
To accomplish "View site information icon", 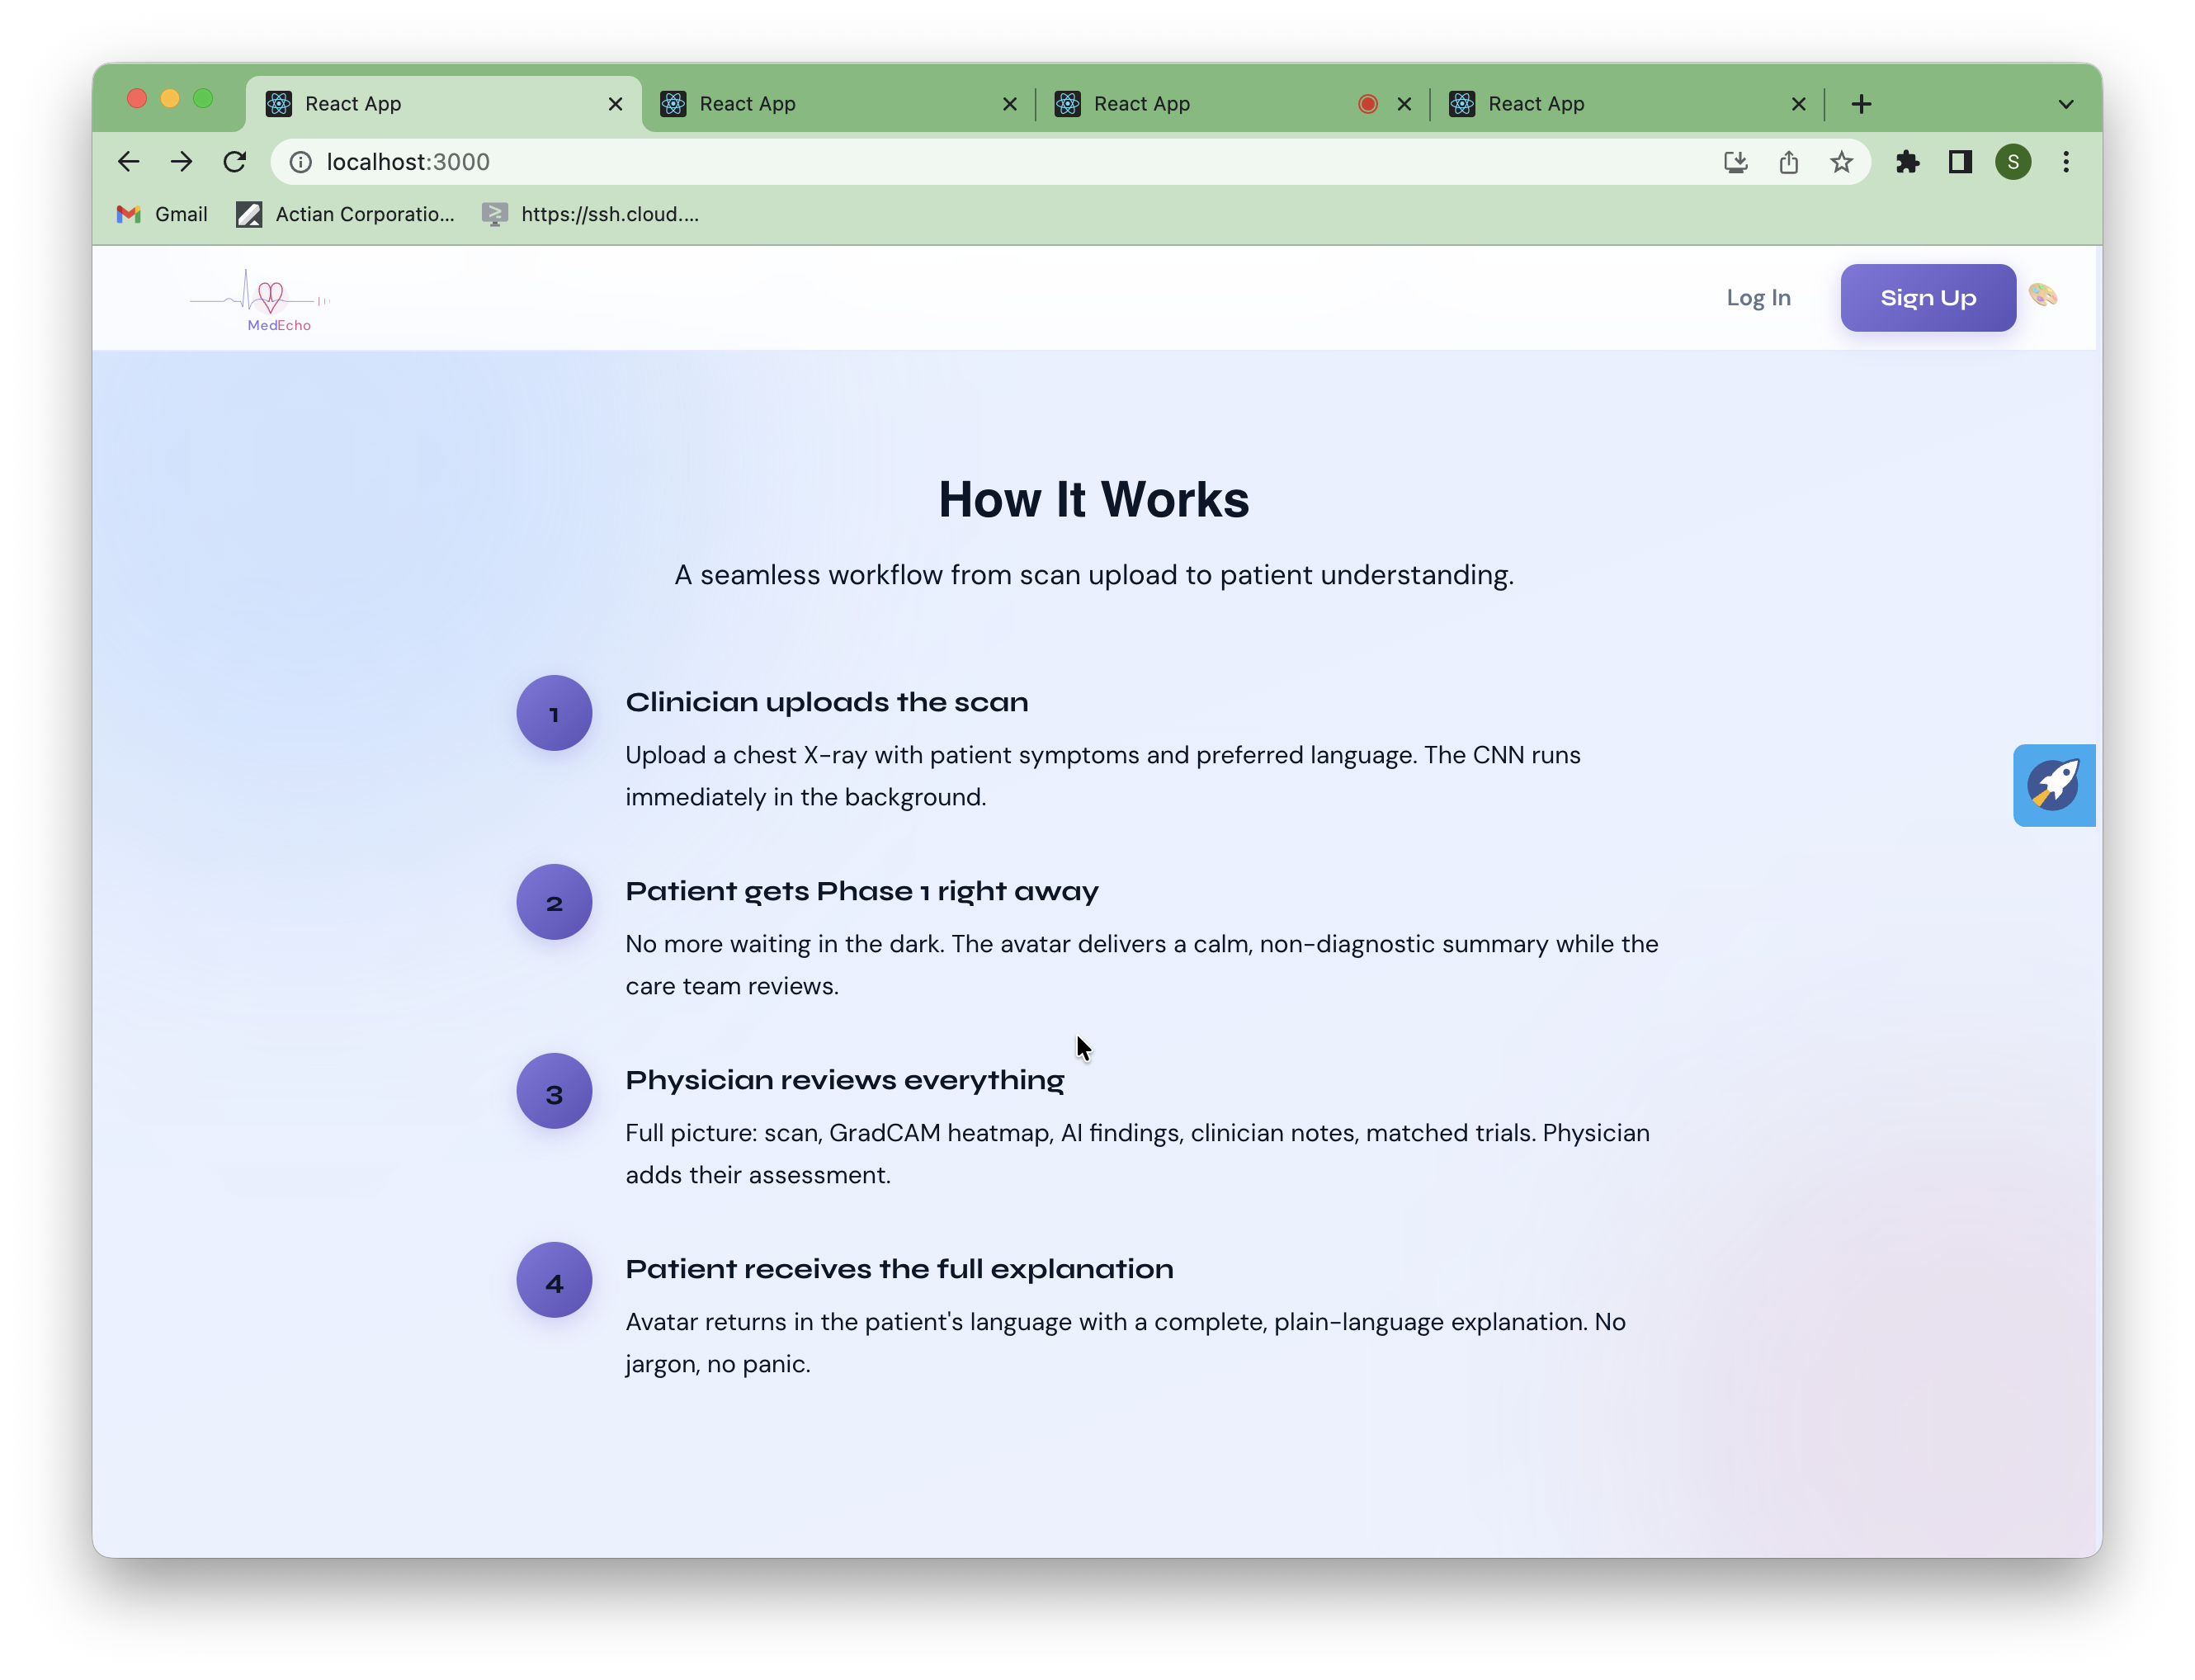I will (300, 162).
